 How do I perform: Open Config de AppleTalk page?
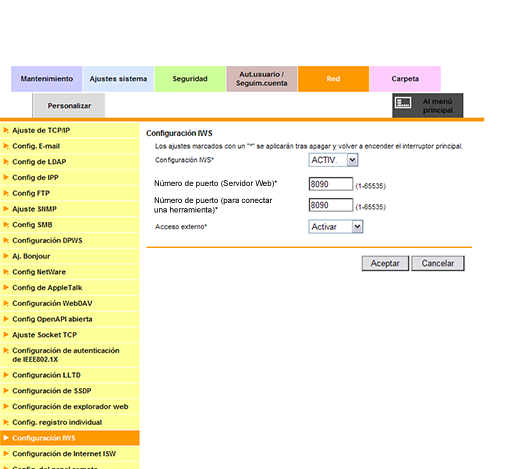click(70, 287)
